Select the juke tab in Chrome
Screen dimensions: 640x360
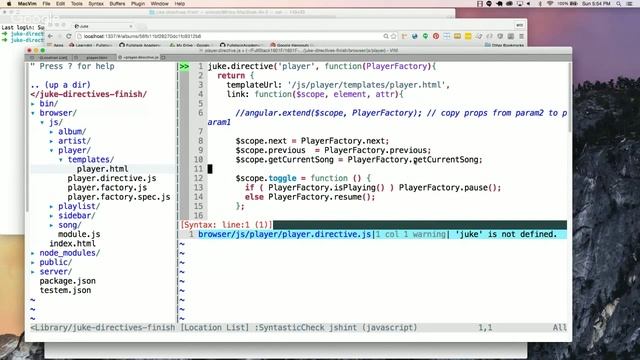104,26
